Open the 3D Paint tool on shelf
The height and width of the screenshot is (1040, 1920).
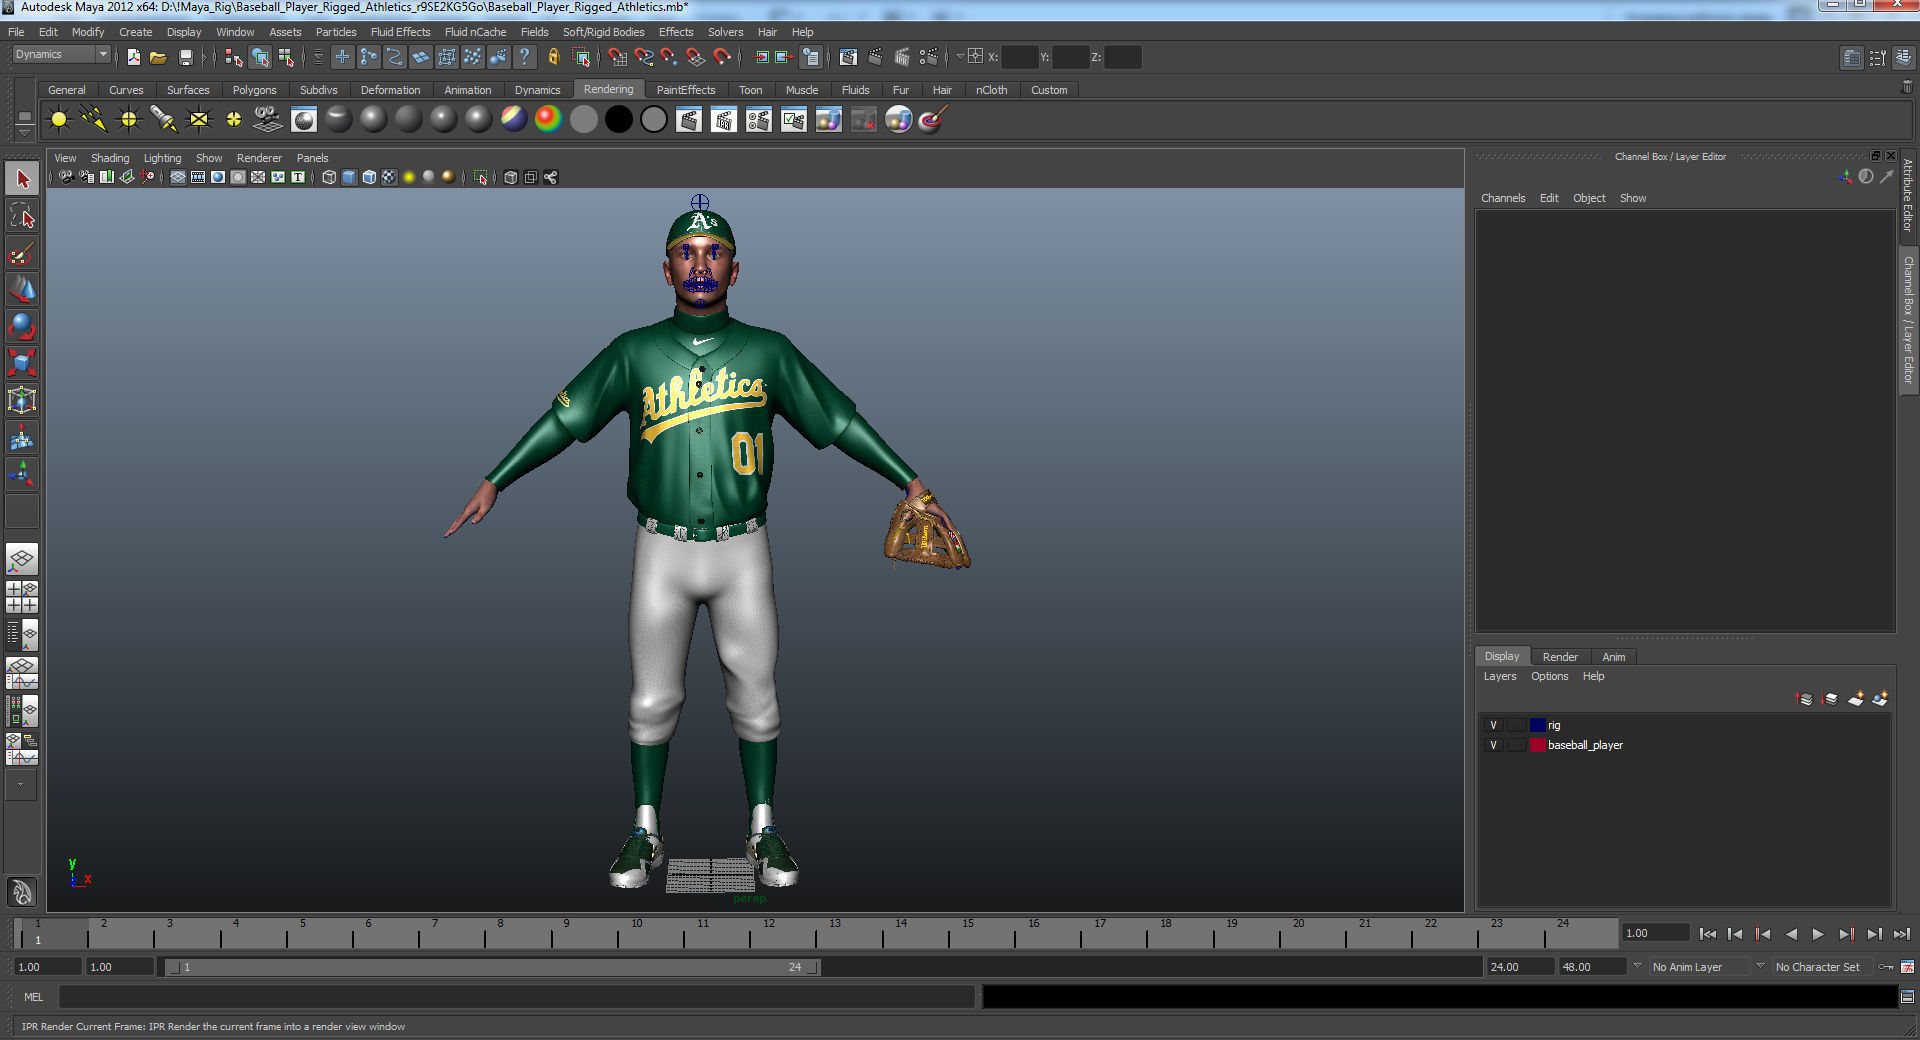pos(933,120)
